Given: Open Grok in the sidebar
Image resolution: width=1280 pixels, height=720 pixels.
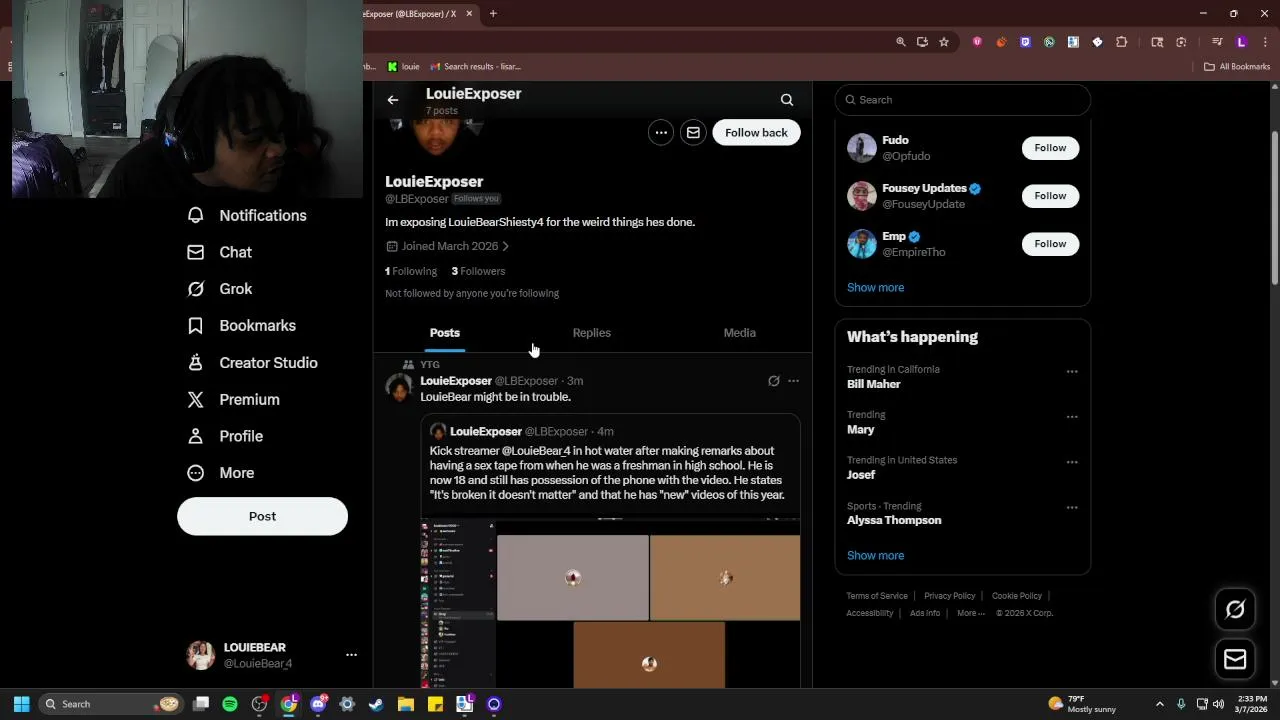Looking at the screenshot, I should [x=221, y=289].
